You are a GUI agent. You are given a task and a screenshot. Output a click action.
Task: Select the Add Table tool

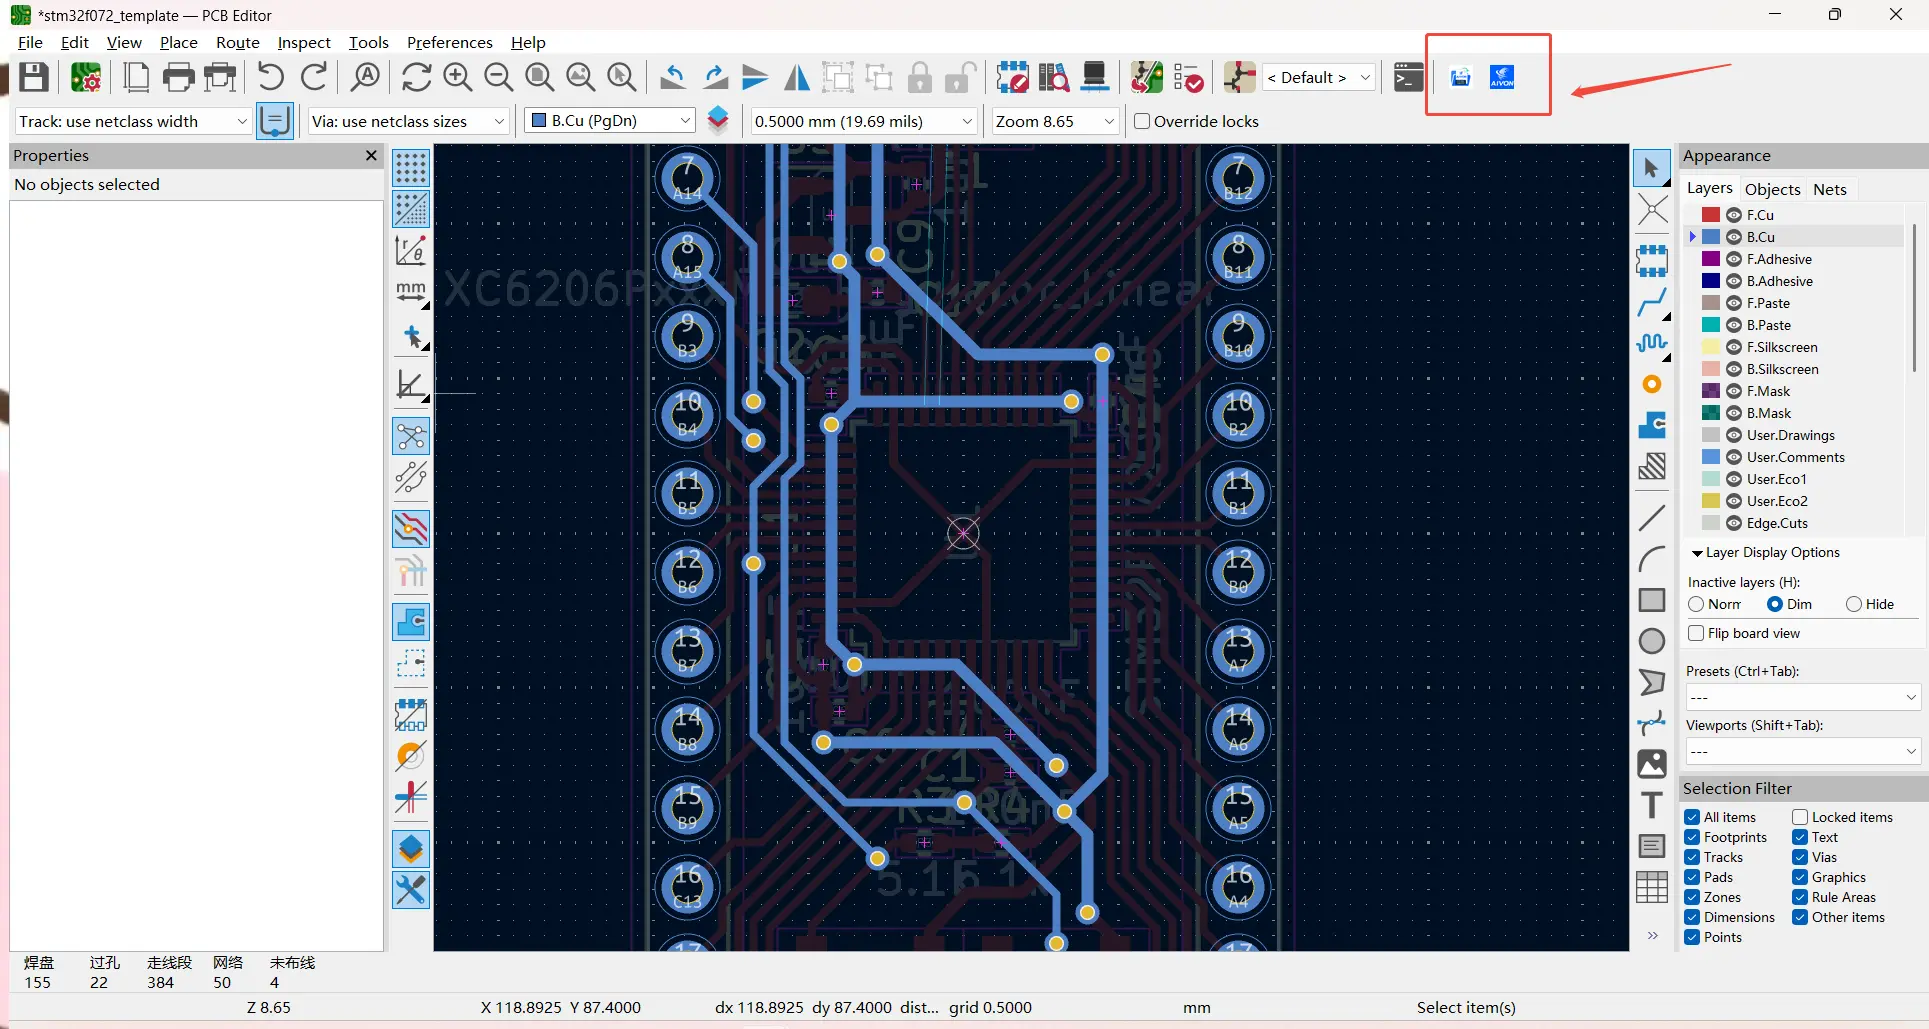coord(1652,887)
